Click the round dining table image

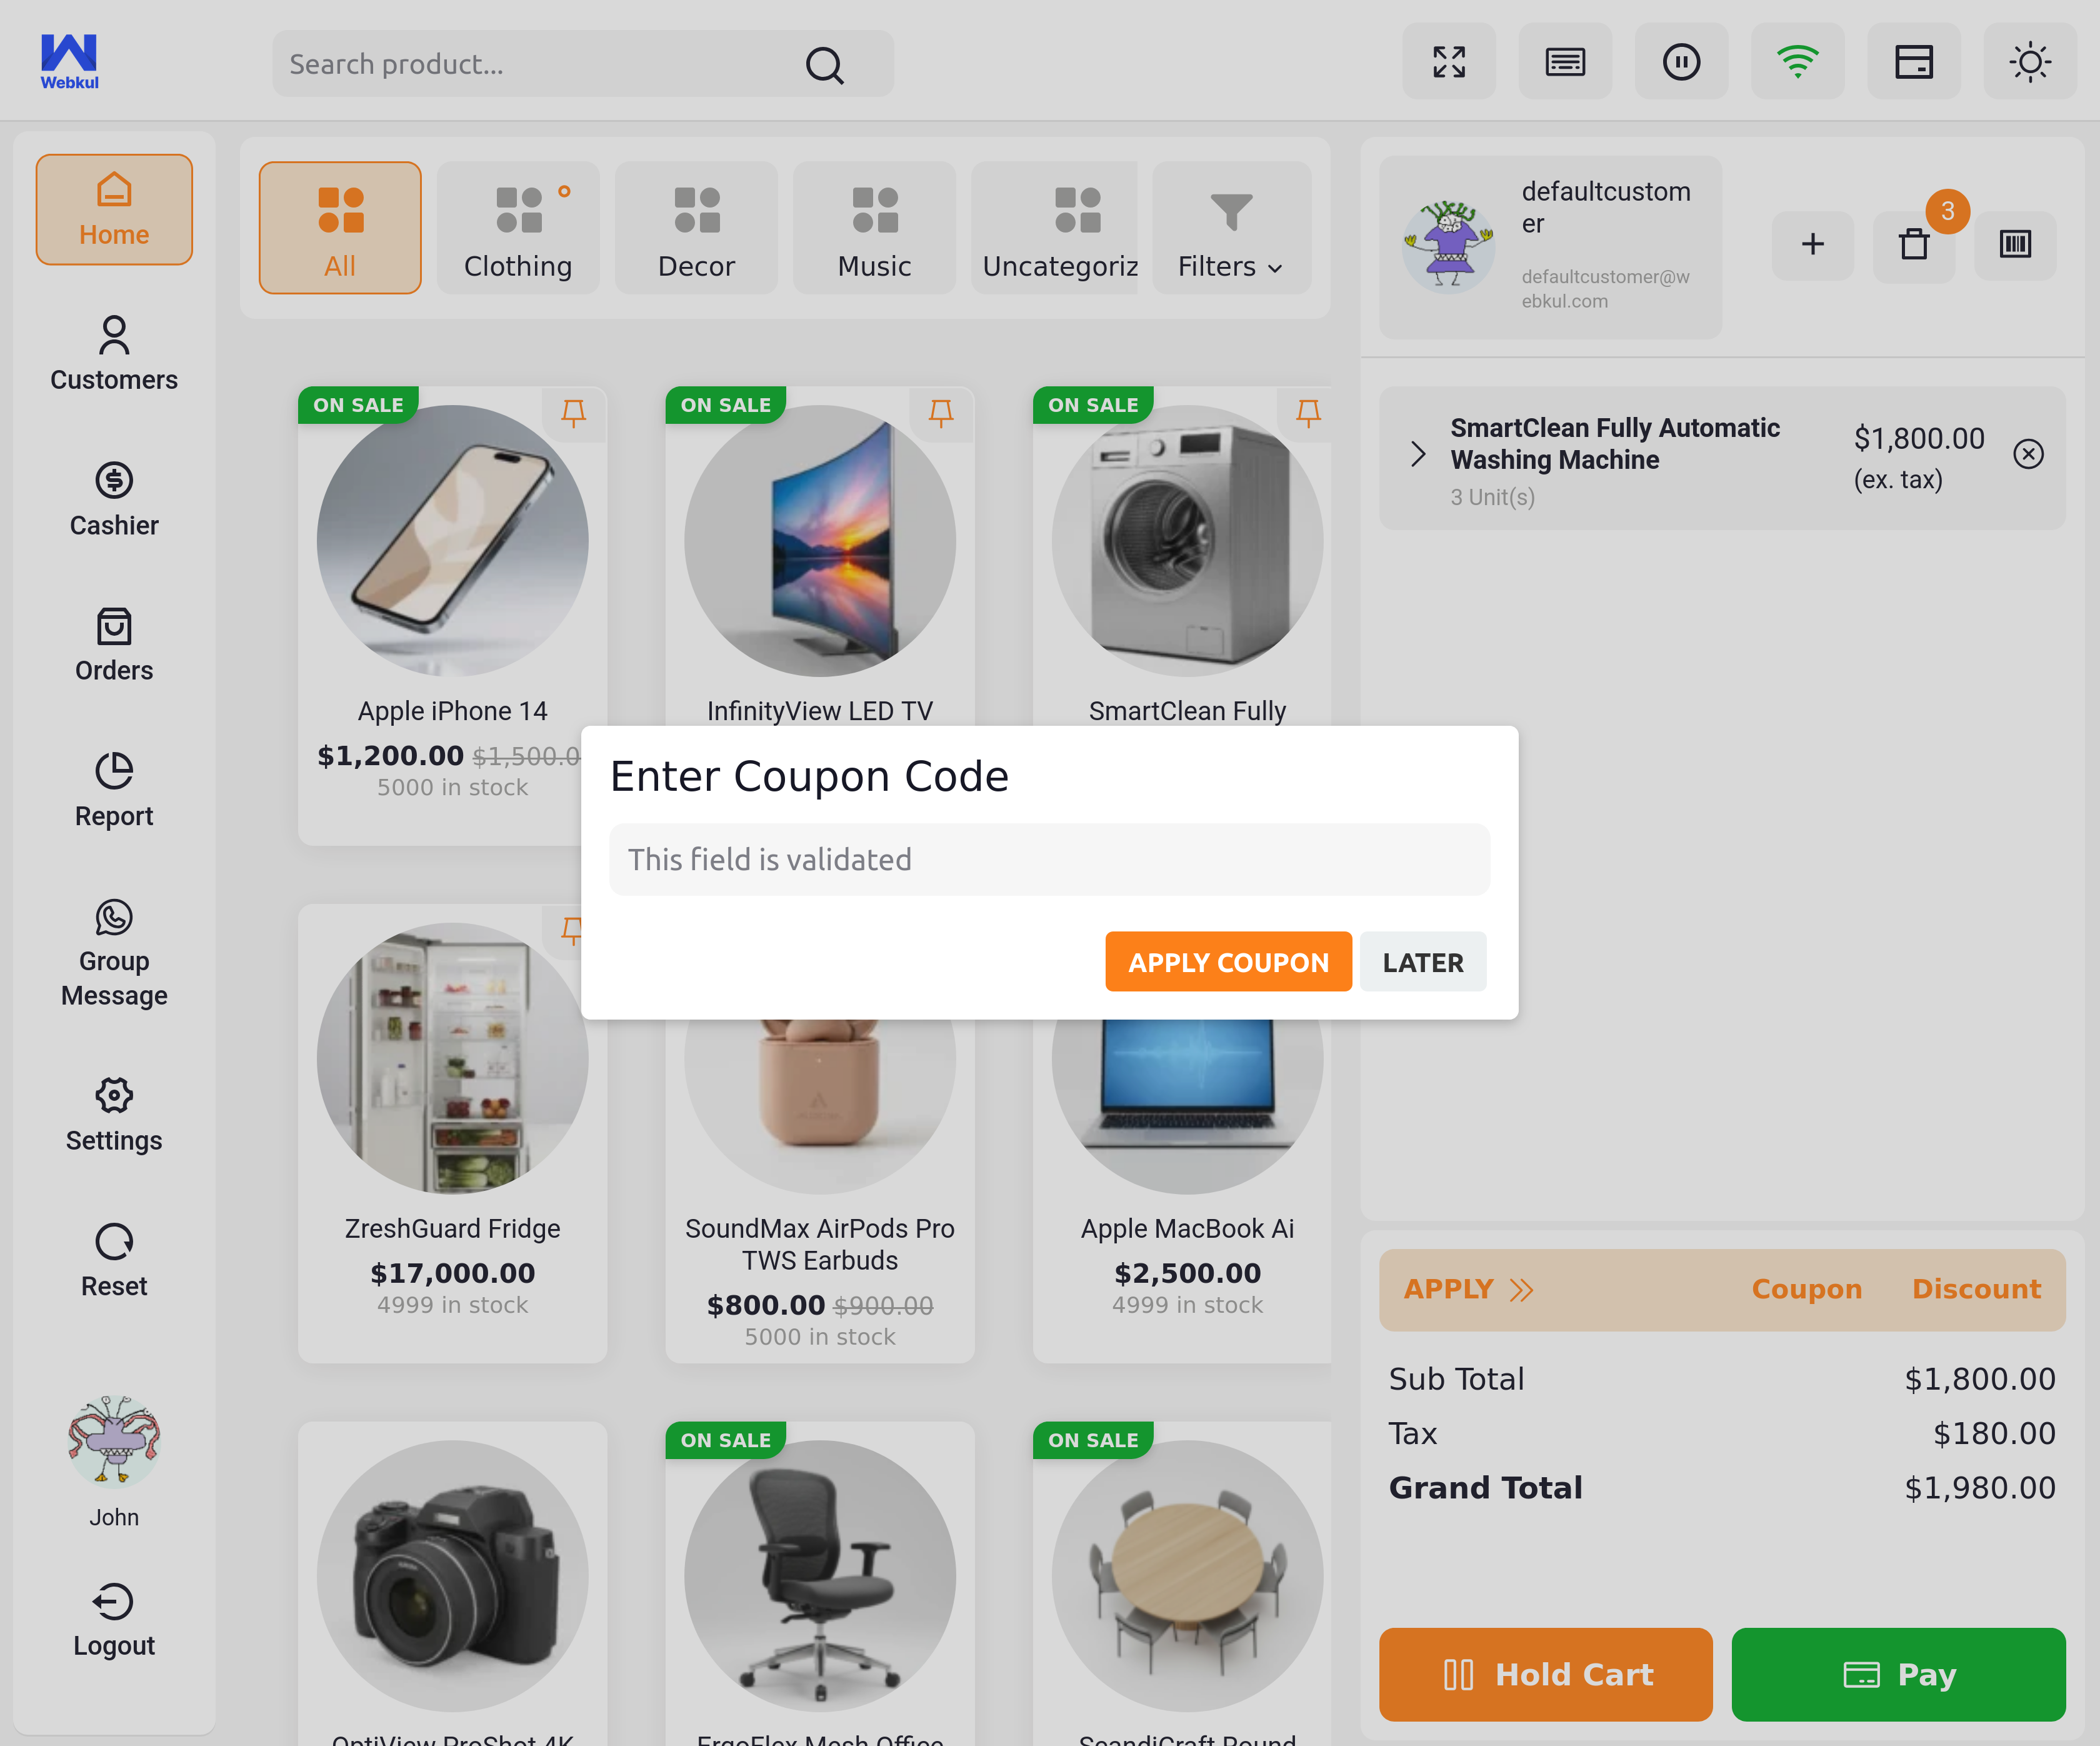[x=1188, y=1575]
